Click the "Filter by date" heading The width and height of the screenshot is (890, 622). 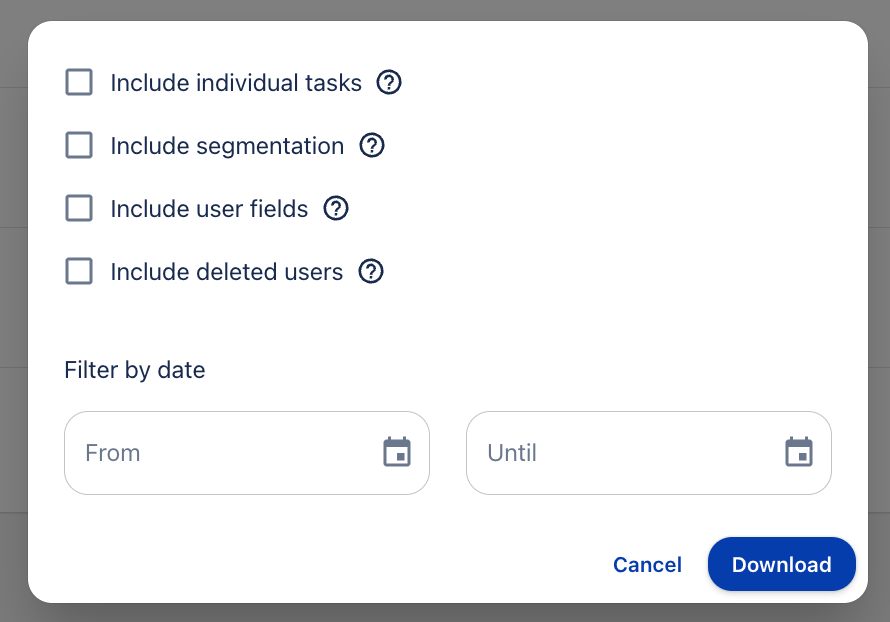135,370
